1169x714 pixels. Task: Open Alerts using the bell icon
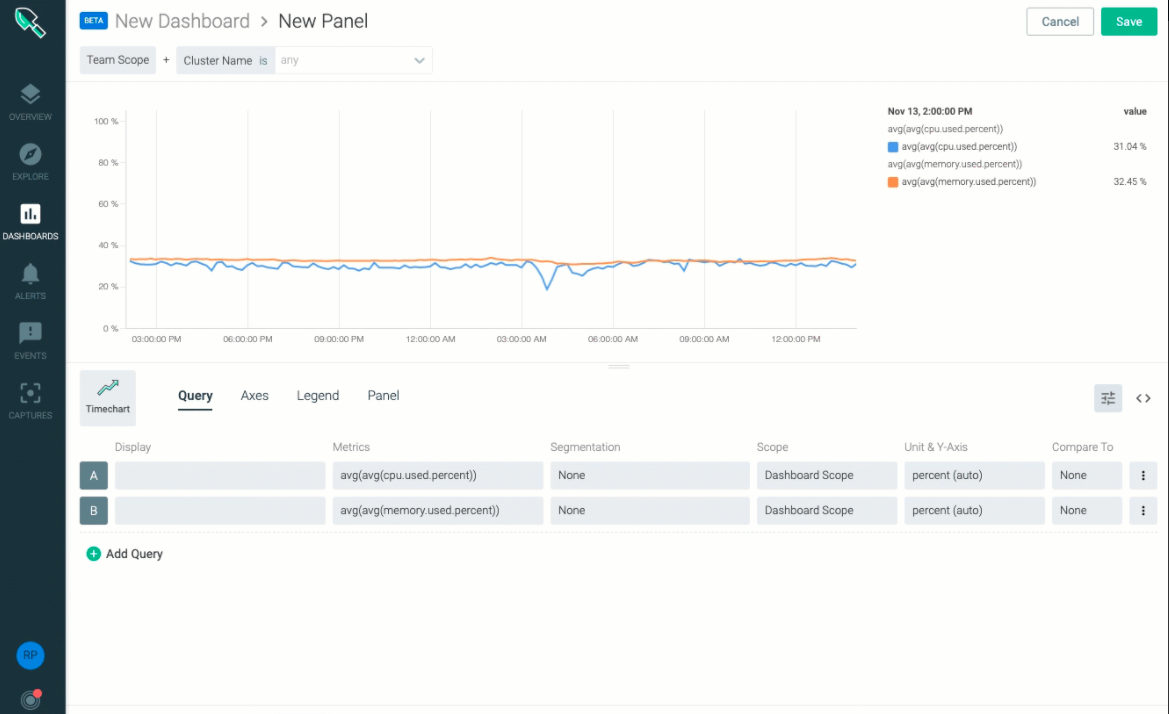click(x=30, y=281)
